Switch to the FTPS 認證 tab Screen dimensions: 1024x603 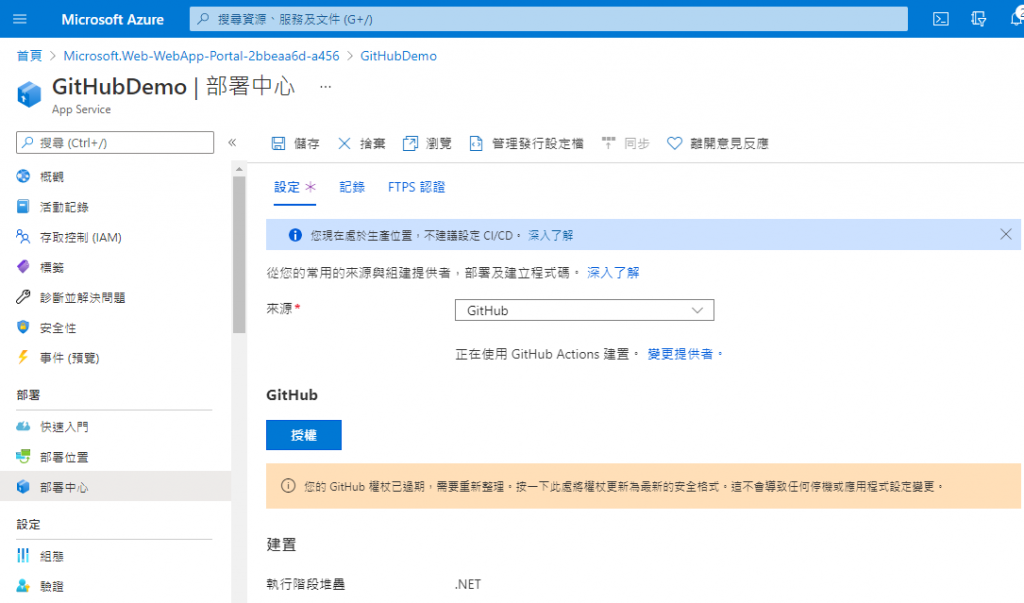point(416,187)
